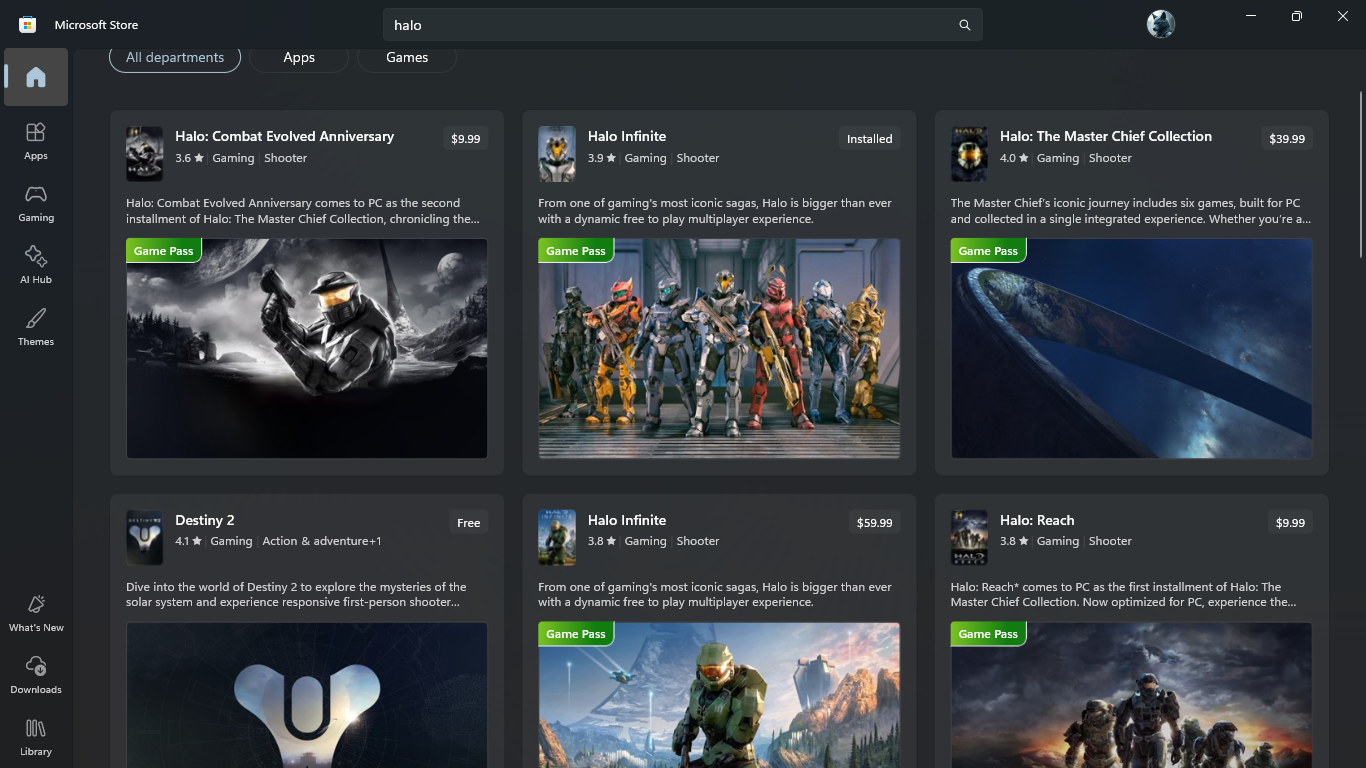Image resolution: width=1366 pixels, height=768 pixels.
Task: Click the $59.99 Halo Infinite box art icon
Action: tap(557, 538)
